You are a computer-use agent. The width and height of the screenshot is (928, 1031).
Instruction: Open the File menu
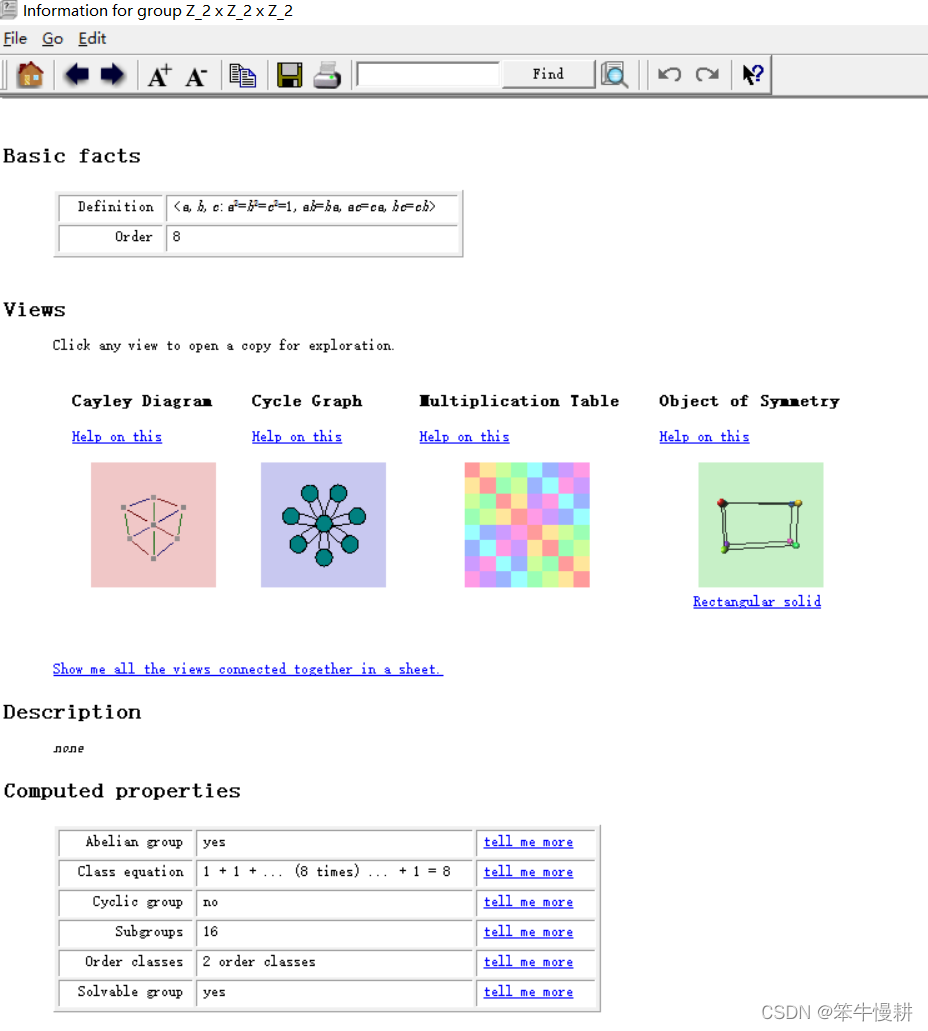(x=15, y=39)
